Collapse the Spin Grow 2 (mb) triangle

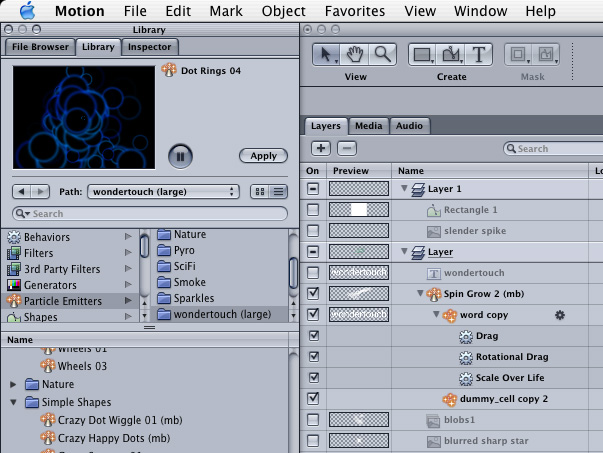pos(420,293)
